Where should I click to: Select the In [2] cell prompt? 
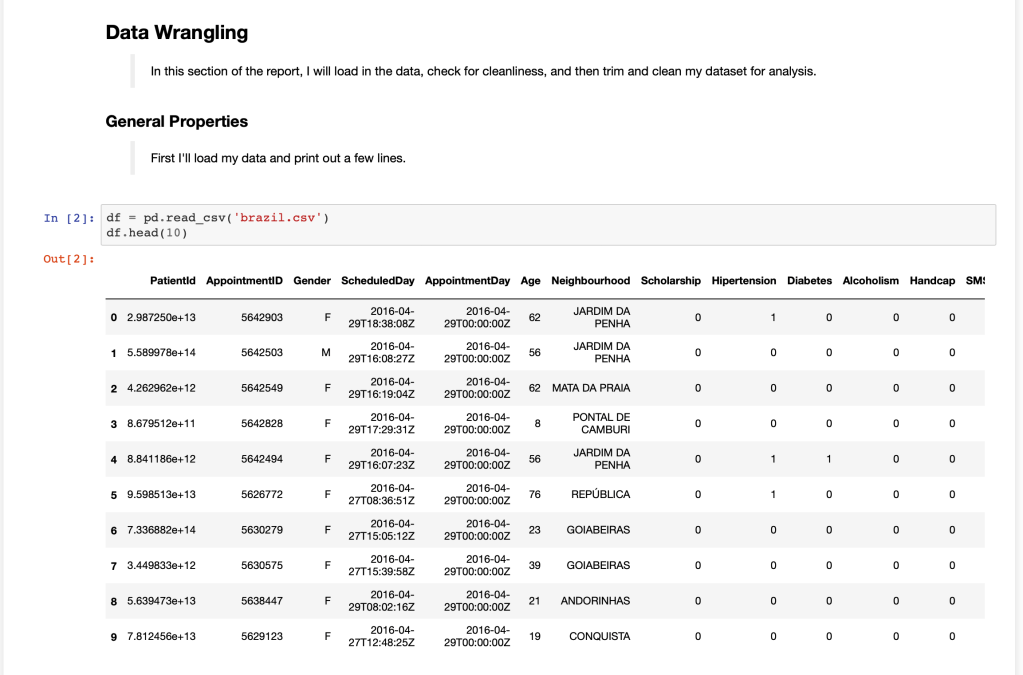(x=69, y=218)
